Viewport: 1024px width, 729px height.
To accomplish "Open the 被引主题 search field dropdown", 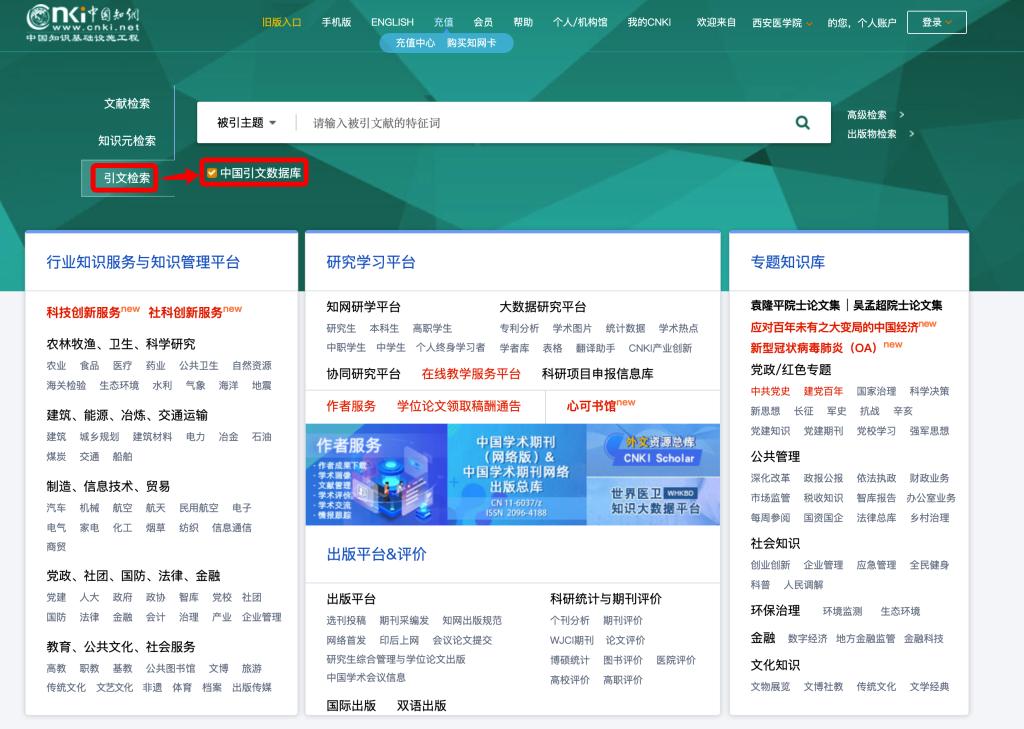I will [246, 123].
